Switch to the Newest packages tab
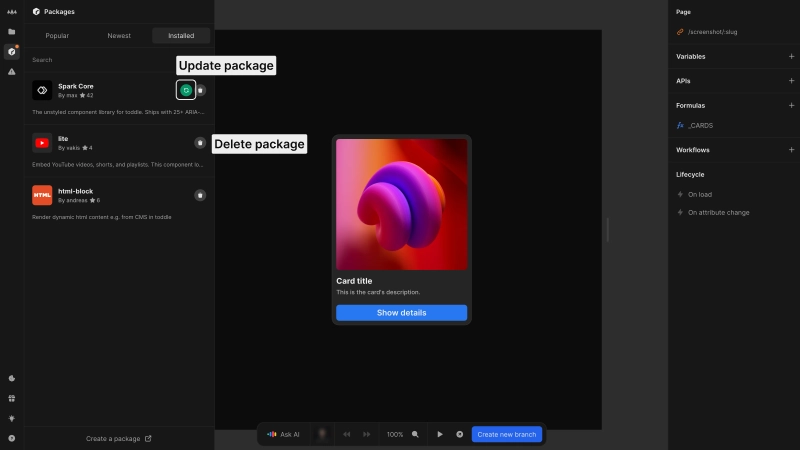 [x=119, y=36]
